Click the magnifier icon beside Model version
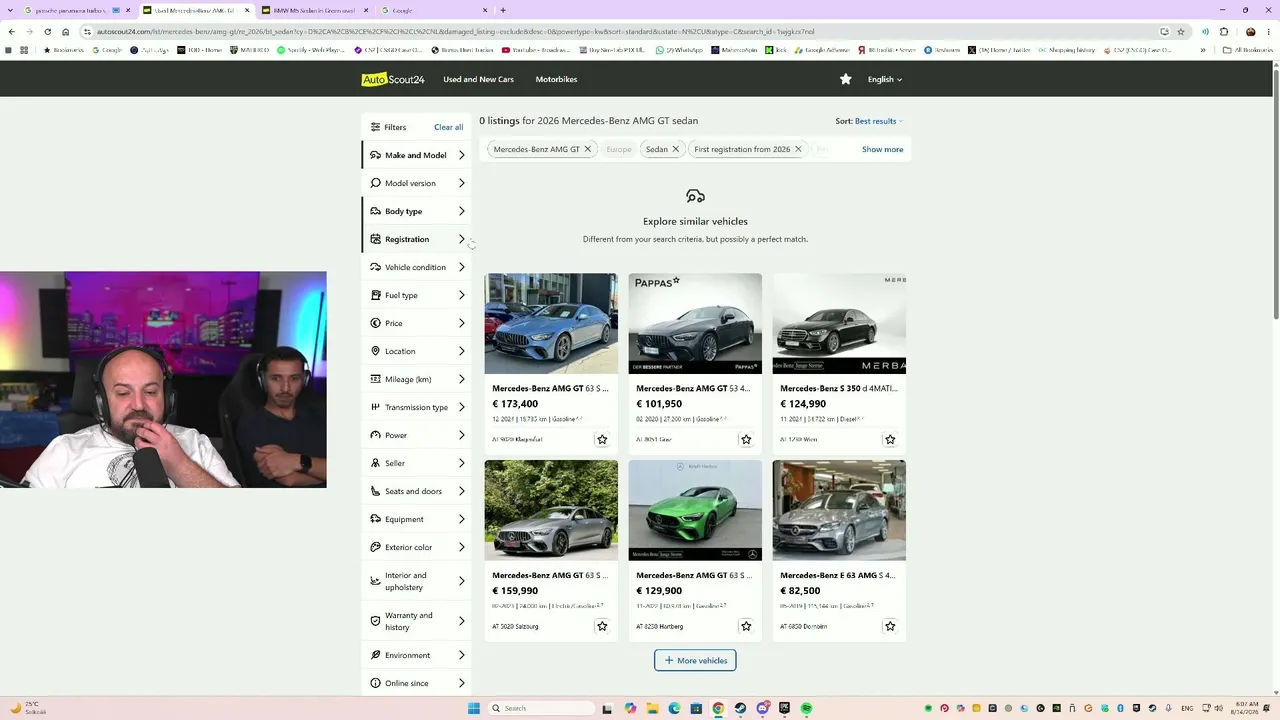The width and height of the screenshot is (1280, 720). tap(375, 183)
